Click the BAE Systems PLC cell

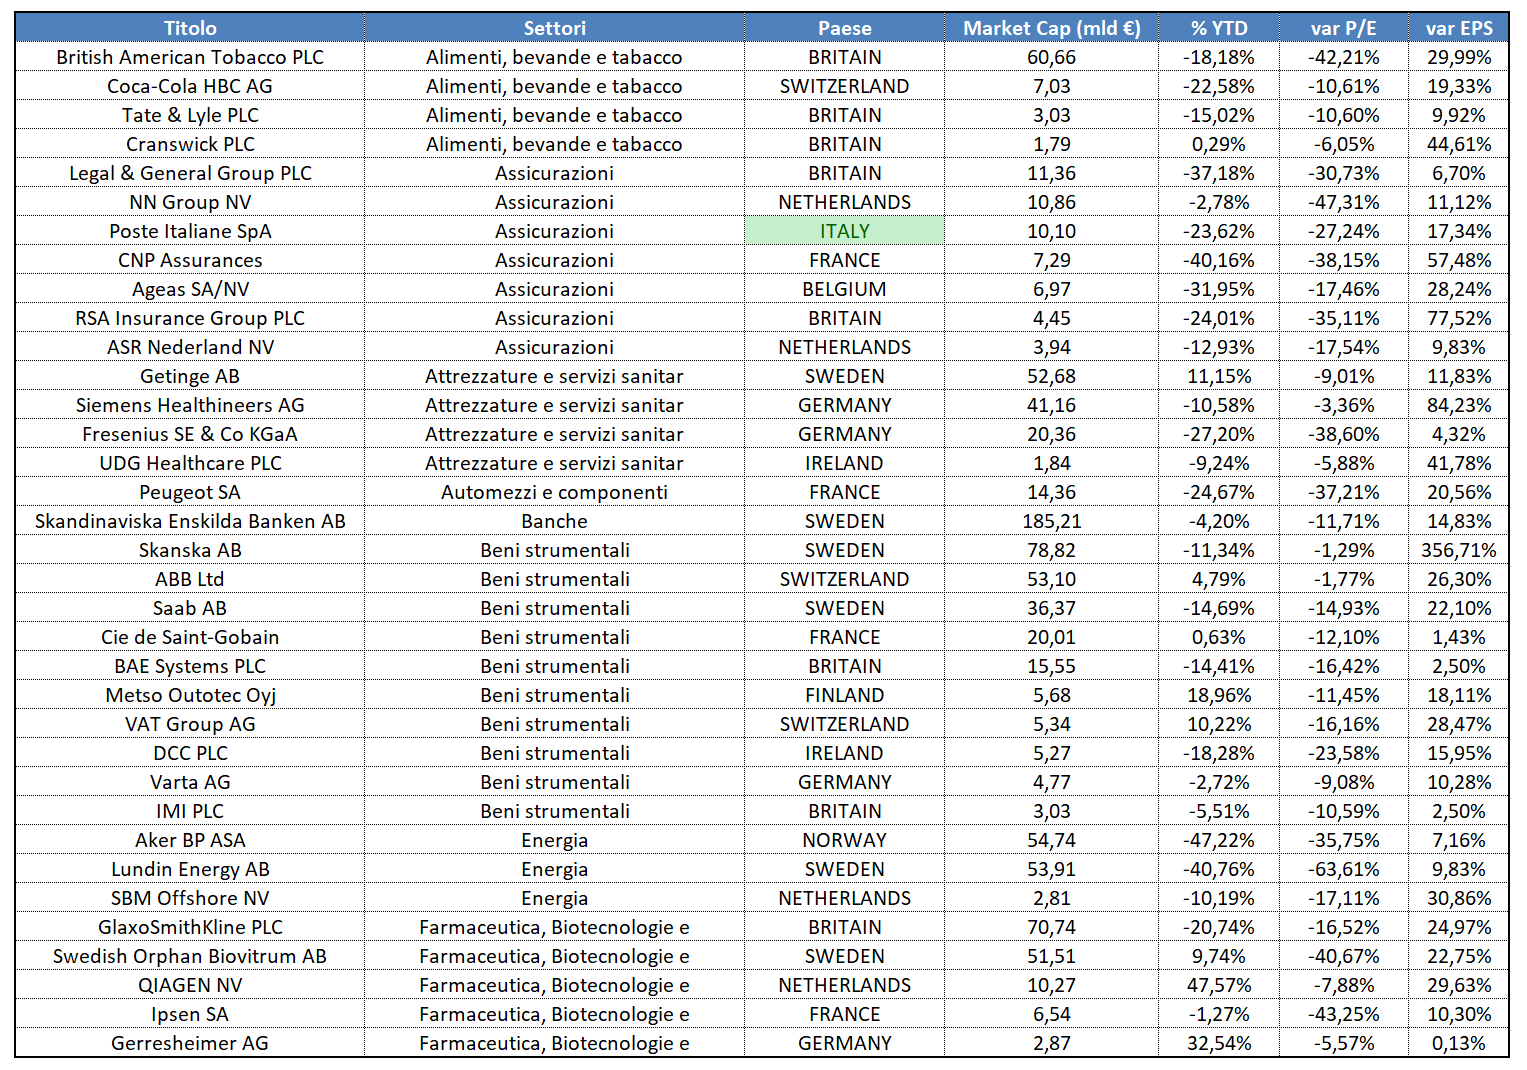pos(190,666)
